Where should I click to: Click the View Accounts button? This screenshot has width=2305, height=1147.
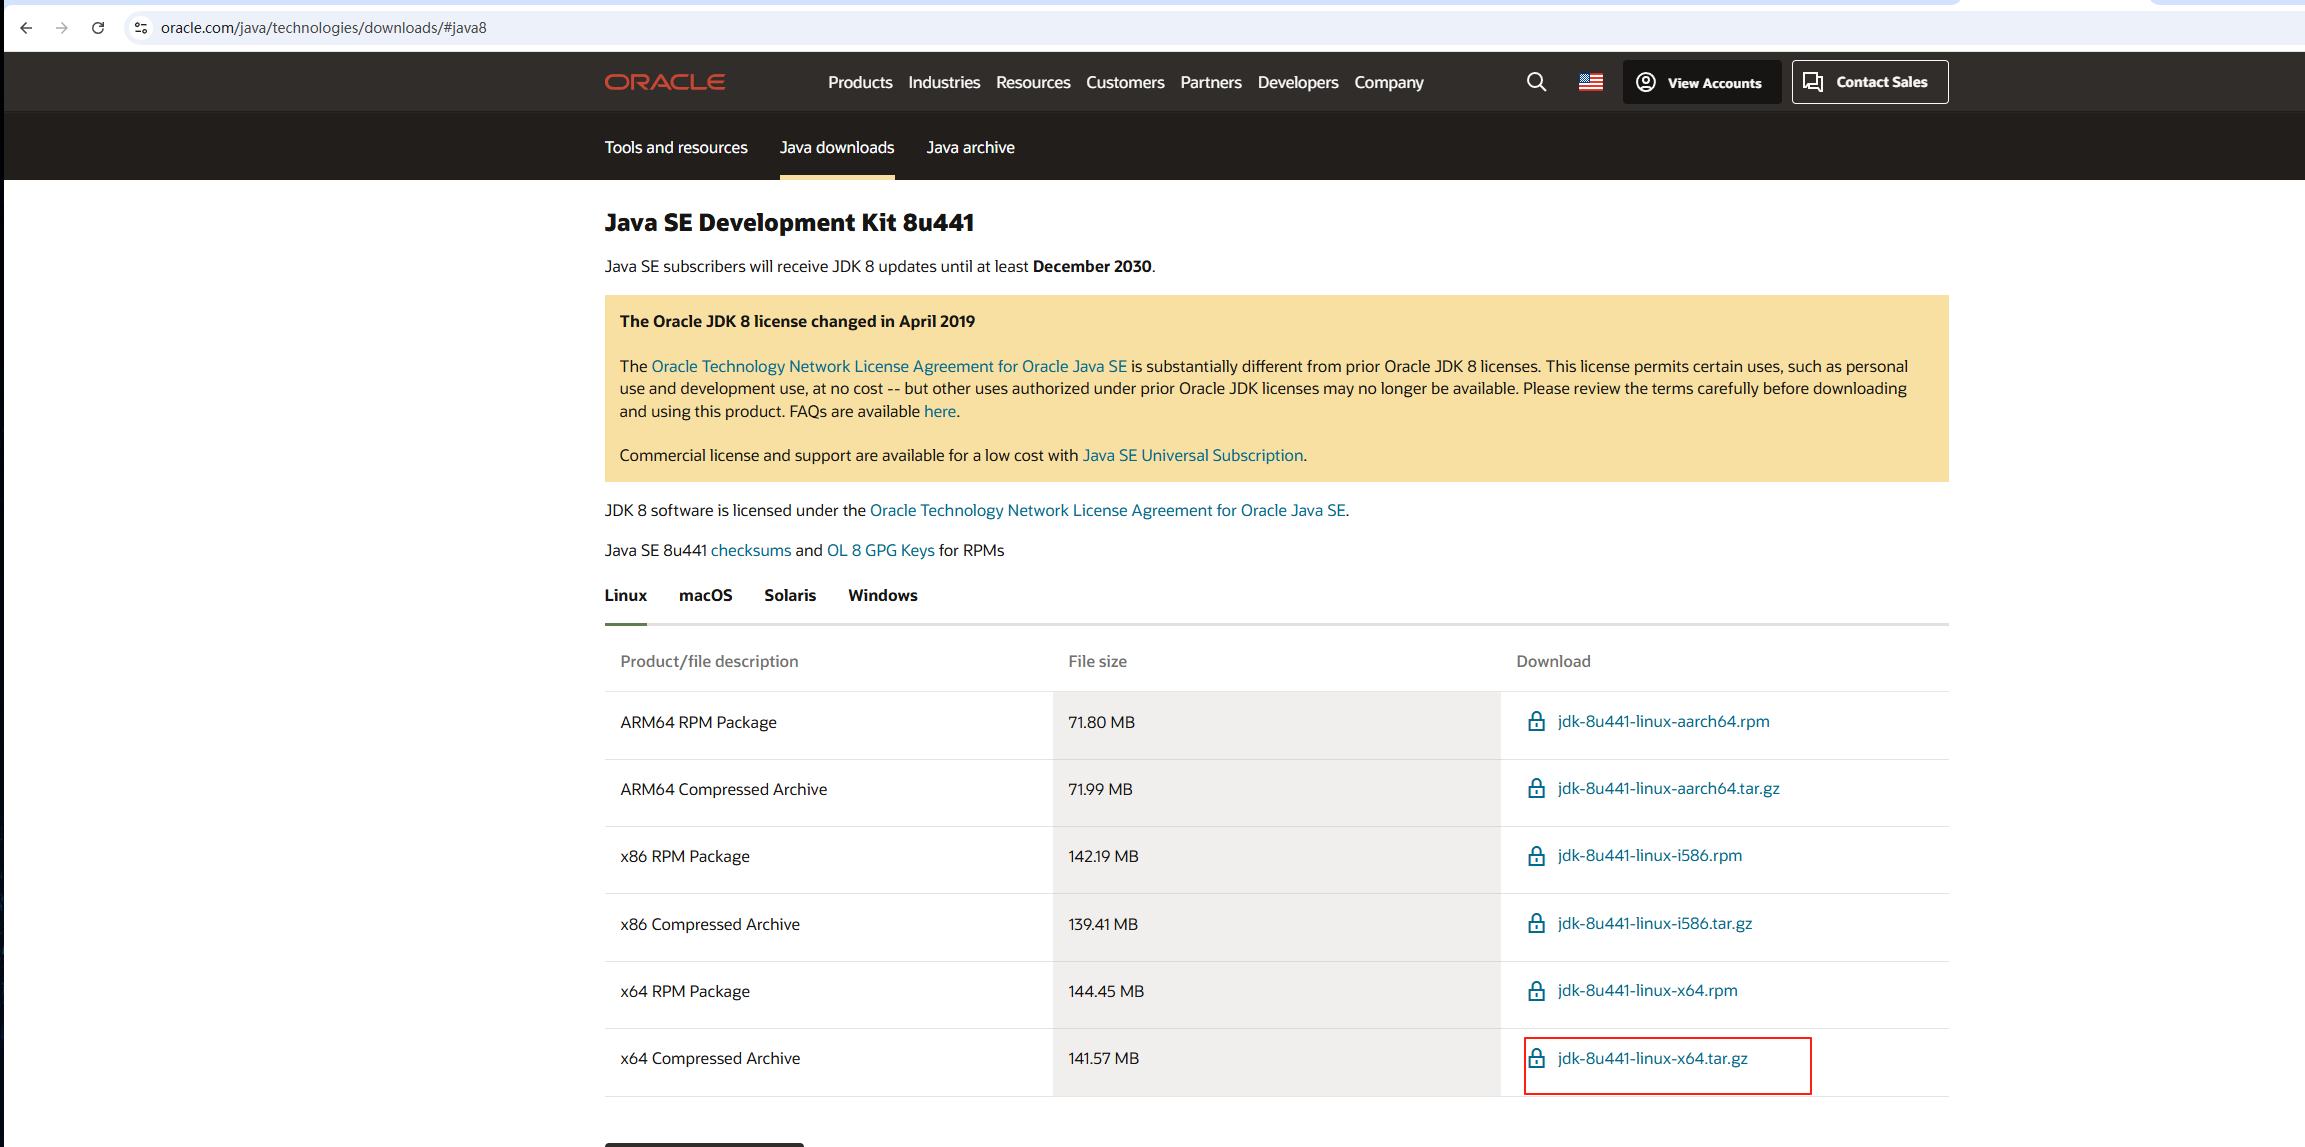(x=1700, y=82)
